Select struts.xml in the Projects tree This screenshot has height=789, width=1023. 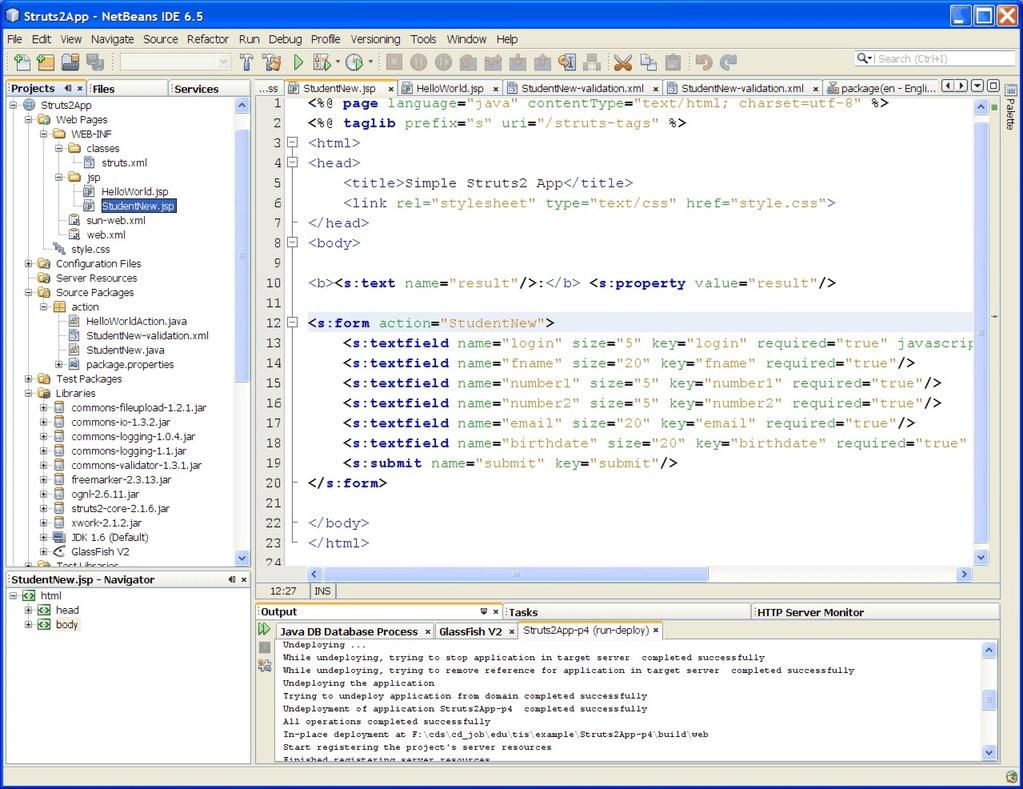click(124, 162)
